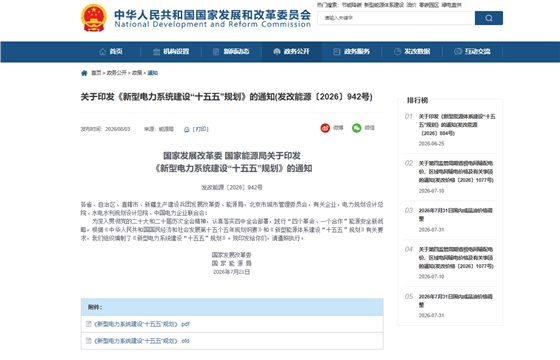Open the 政务服务 navigation menu

pos(351,52)
